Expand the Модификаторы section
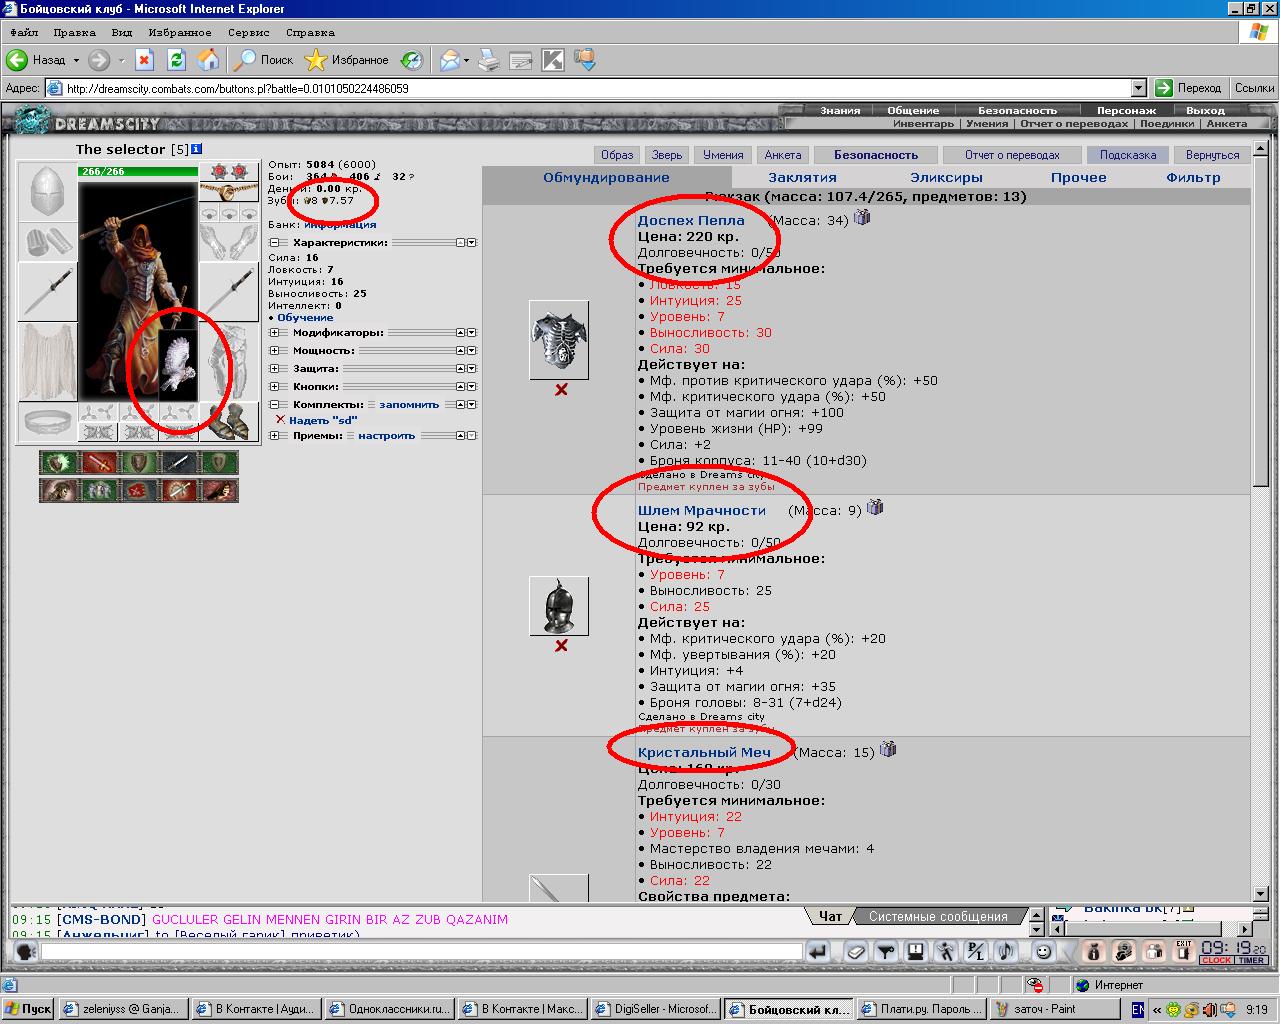Image resolution: width=1280 pixels, height=1024 pixels. click(275, 333)
